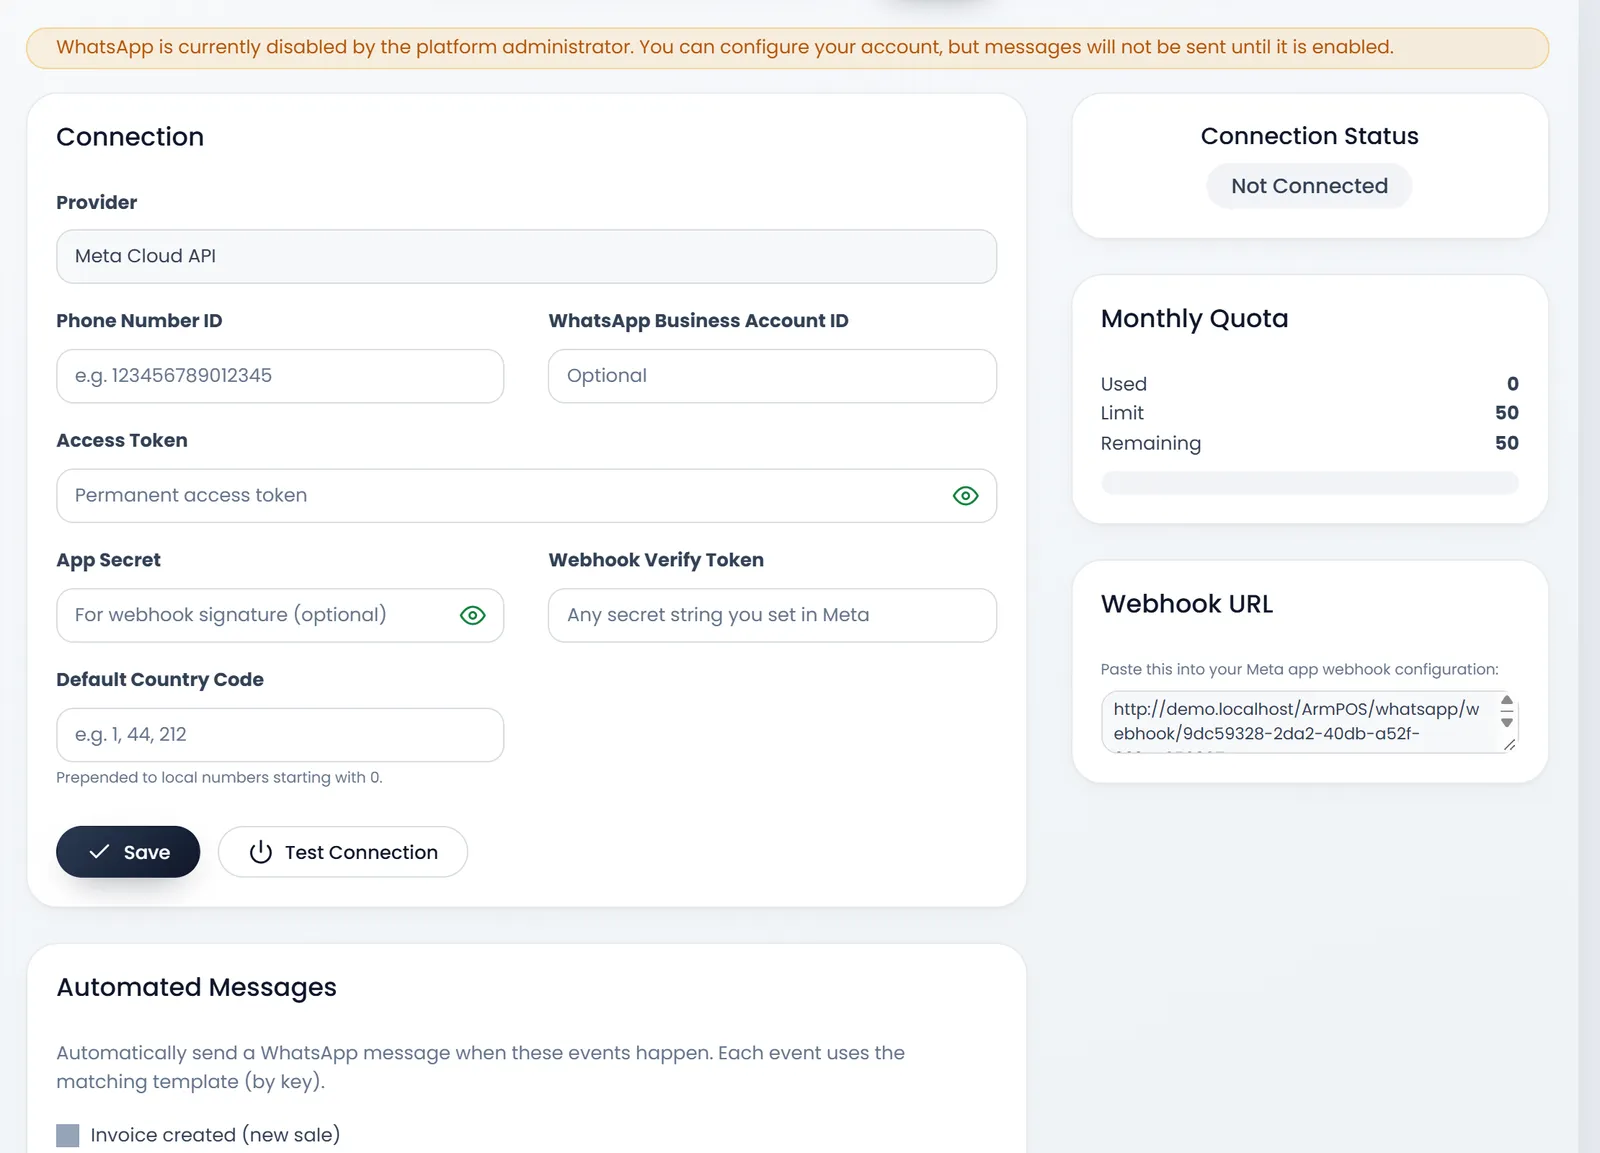Viewport: 1600px width, 1153px height.
Task: Click the Used quota value 0
Action: (1513, 384)
